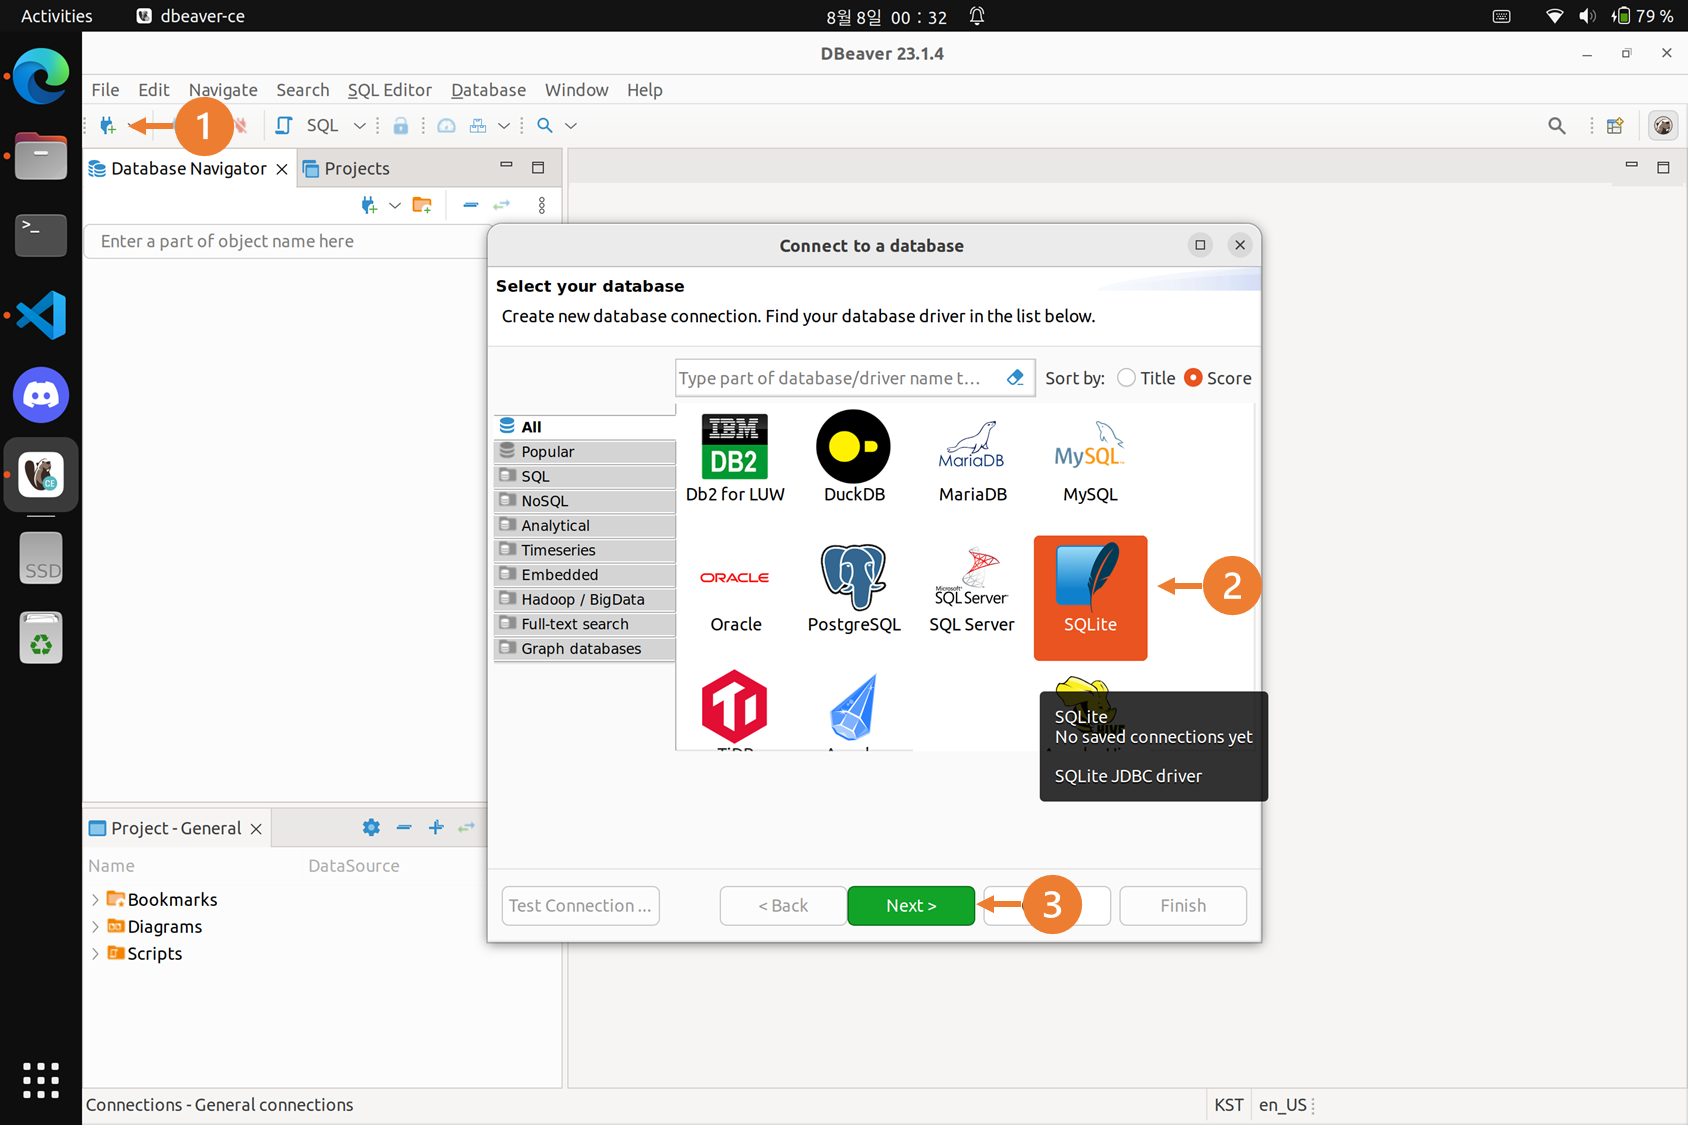Click the Back button
Image resolution: width=1688 pixels, height=1125 pixels.
(783, 905)
